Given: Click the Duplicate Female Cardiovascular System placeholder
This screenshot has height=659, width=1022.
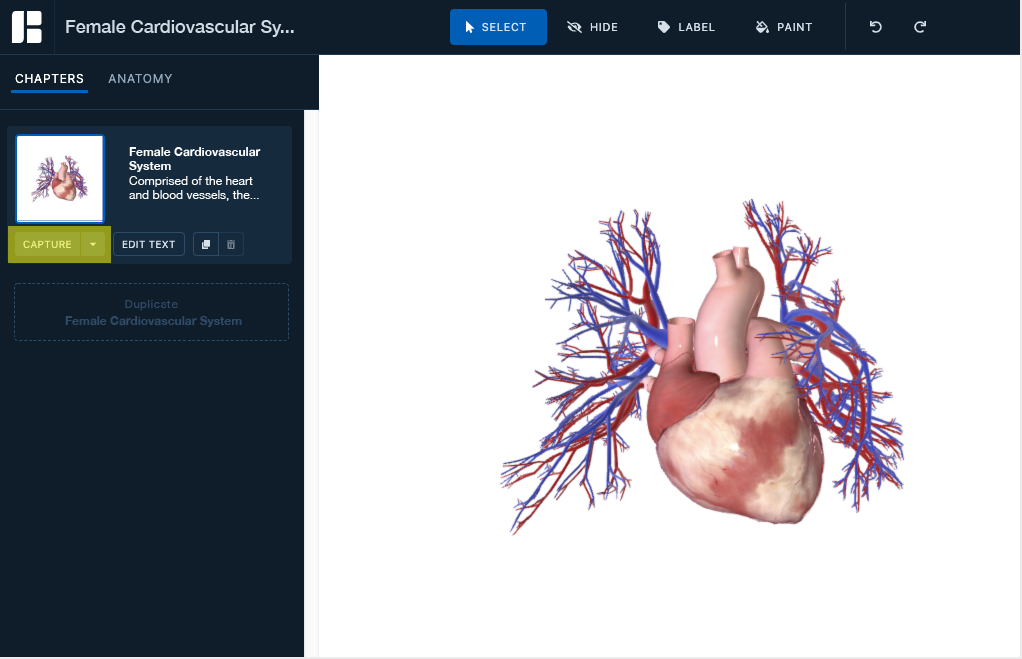Looking at the screenshot, I should point(151,312).
